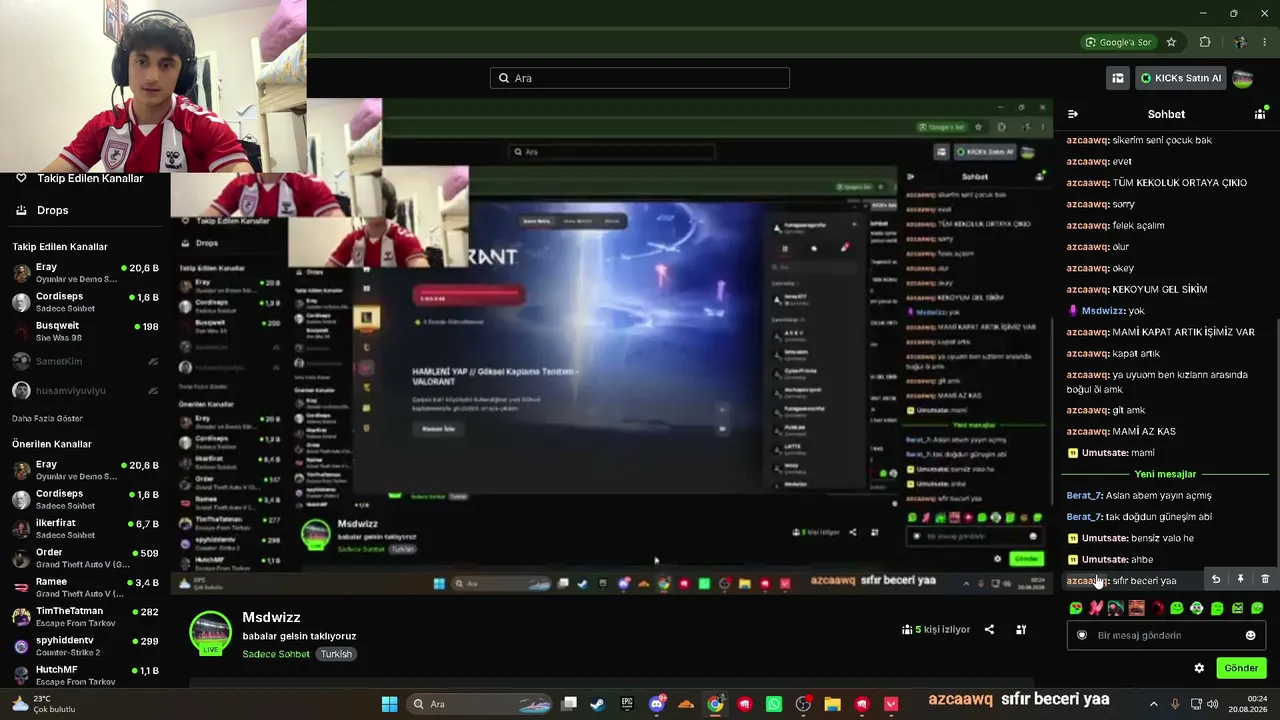This screenshot has width=1280, height=720.
Task: Open husamviyuviyu offline channel
Action: [85, 390]
